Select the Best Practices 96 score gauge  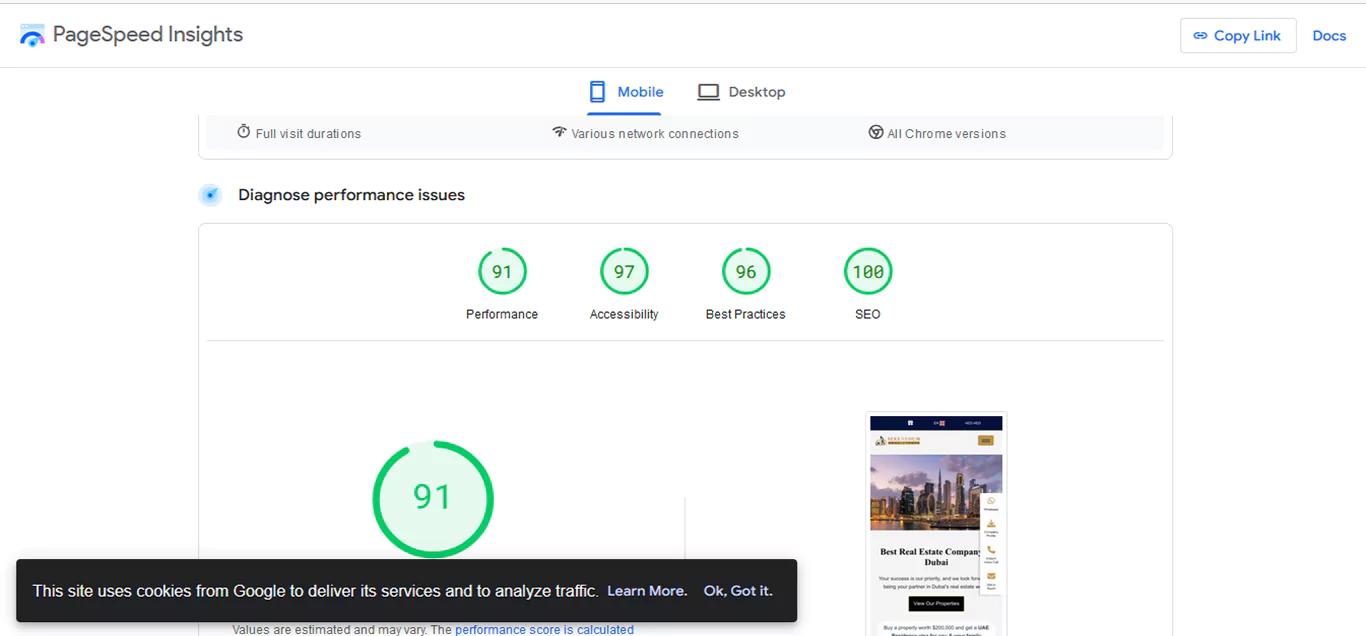point(746,270)
